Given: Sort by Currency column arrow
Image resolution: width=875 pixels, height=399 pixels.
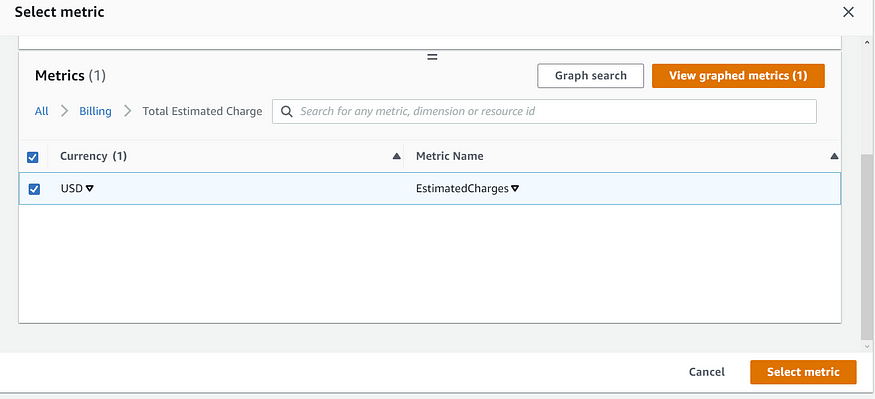Looking at the screenshot, I should pos(396,157).
